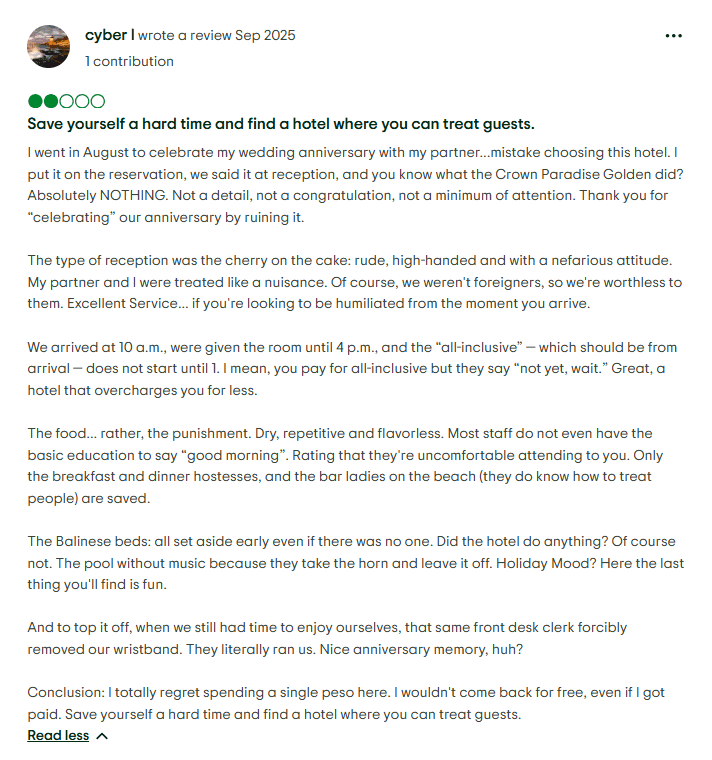712x760 pixels.
Task: Click the first filled green rating bubble
Action: point(36,101)
